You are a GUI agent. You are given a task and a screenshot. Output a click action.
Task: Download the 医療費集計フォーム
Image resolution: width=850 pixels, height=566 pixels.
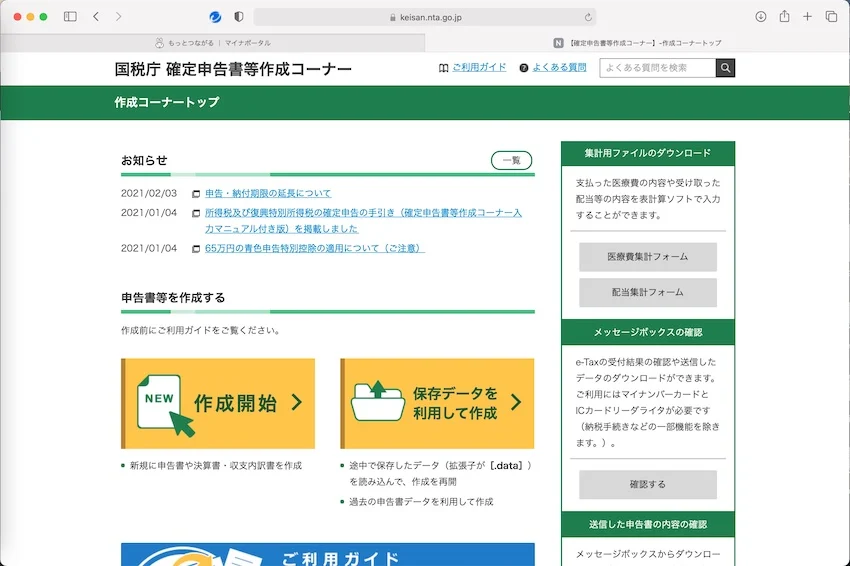pyautogui.click(x=648, y=257)
